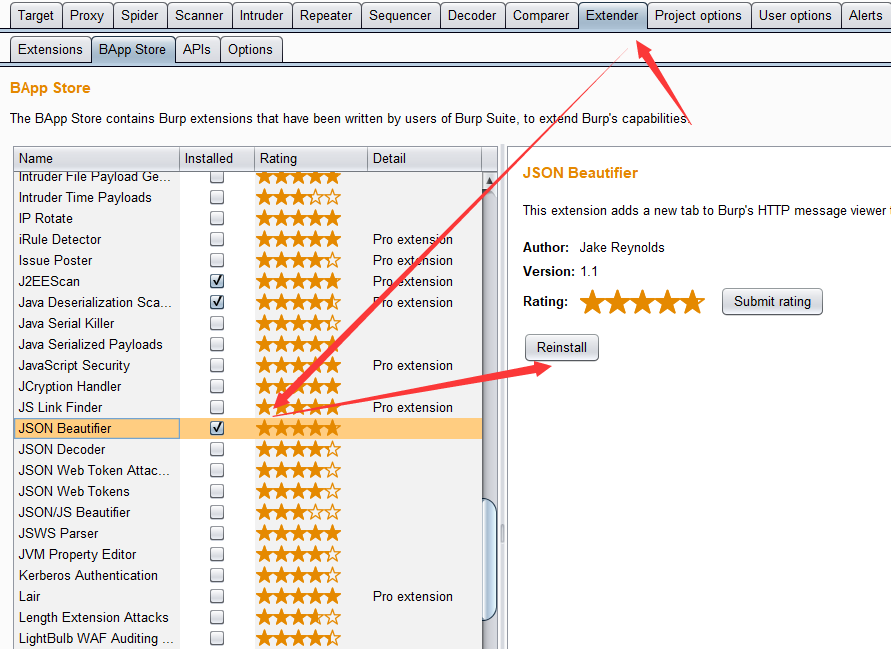Open the Spider tab
The image size is (891, 649).
[139, 15]
